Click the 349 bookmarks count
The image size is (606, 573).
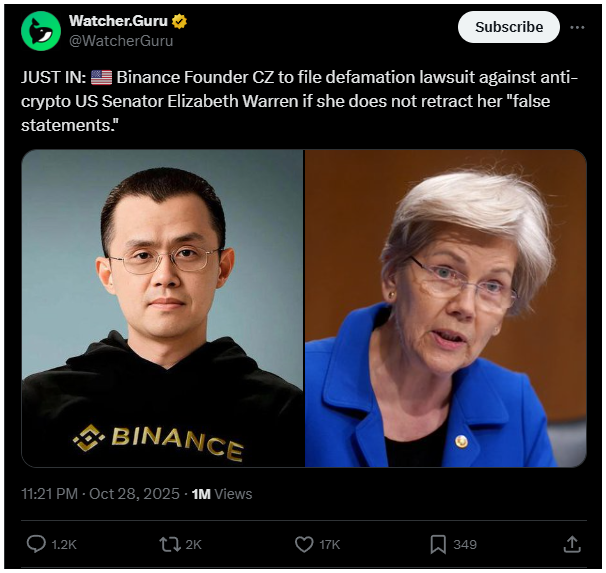[x=465, y=545]
